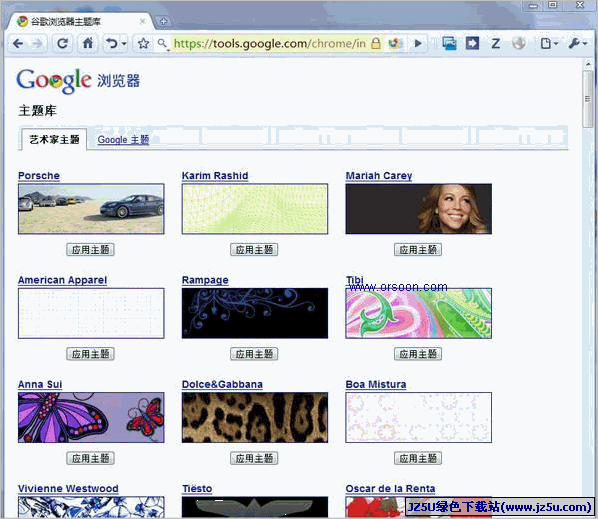Click the Z toolbar icon

point(495,43)
